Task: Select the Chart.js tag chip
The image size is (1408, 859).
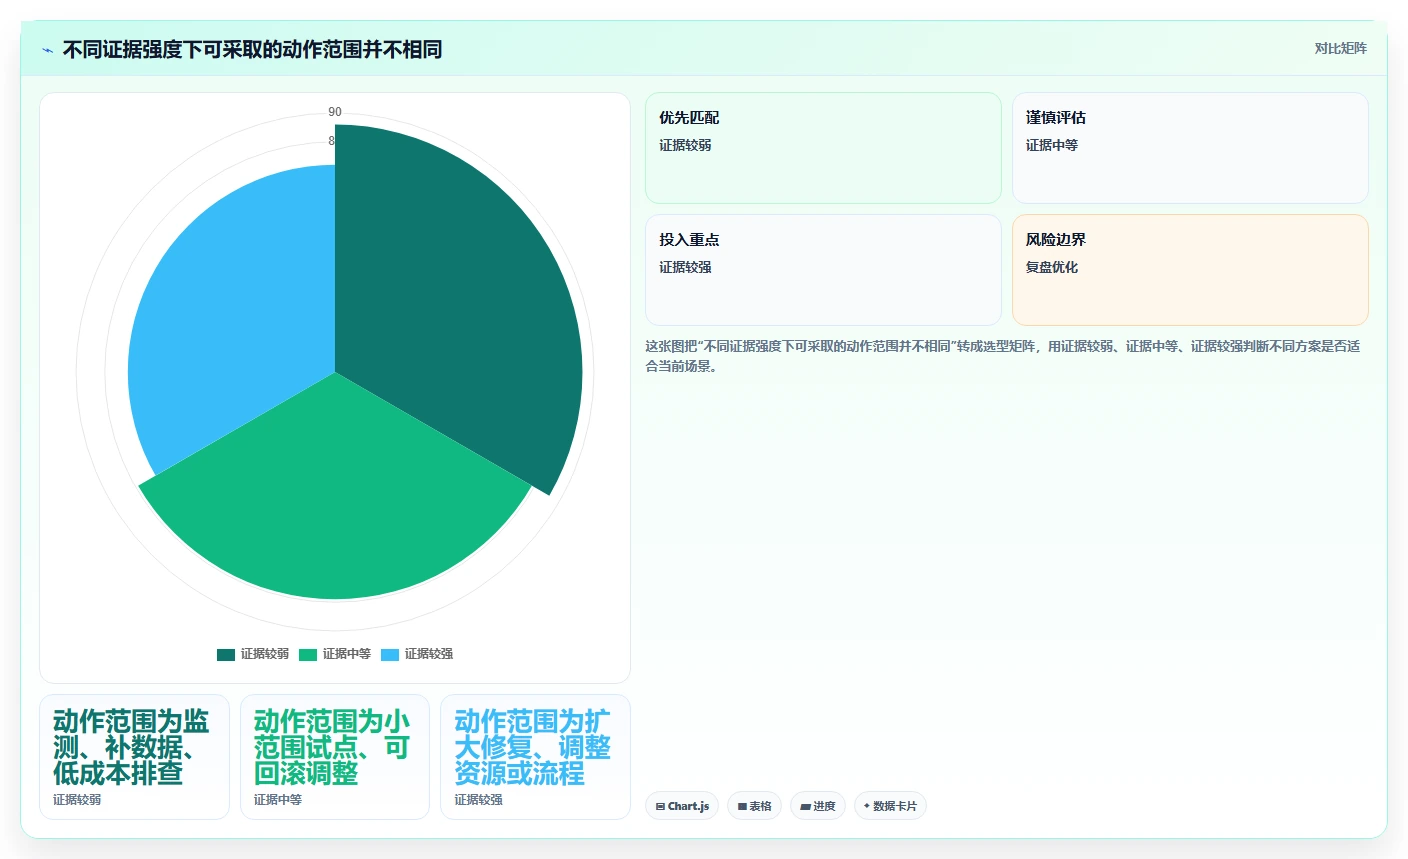Action: tap(682, 806)
